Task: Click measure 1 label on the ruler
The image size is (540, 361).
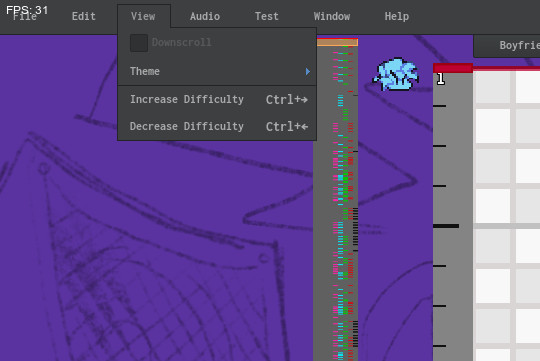Action: pyautogui.click(x=441, y=79)
